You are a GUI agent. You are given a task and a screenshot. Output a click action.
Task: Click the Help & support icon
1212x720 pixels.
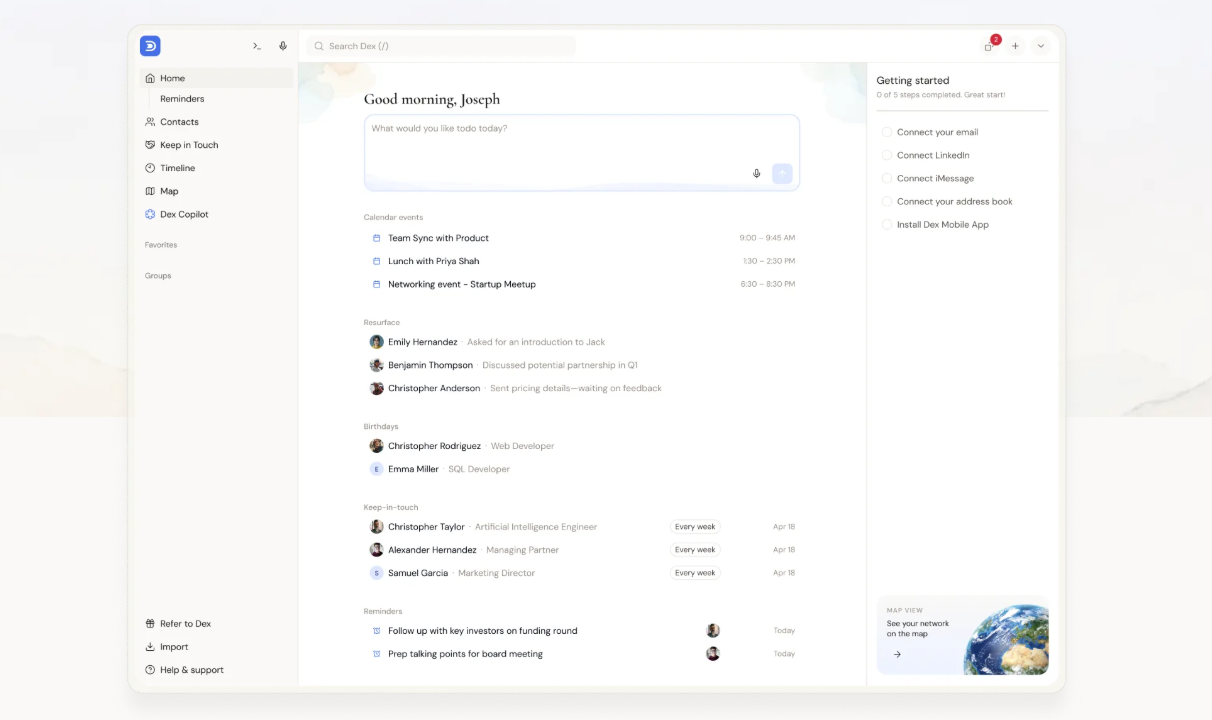(150, 670)
